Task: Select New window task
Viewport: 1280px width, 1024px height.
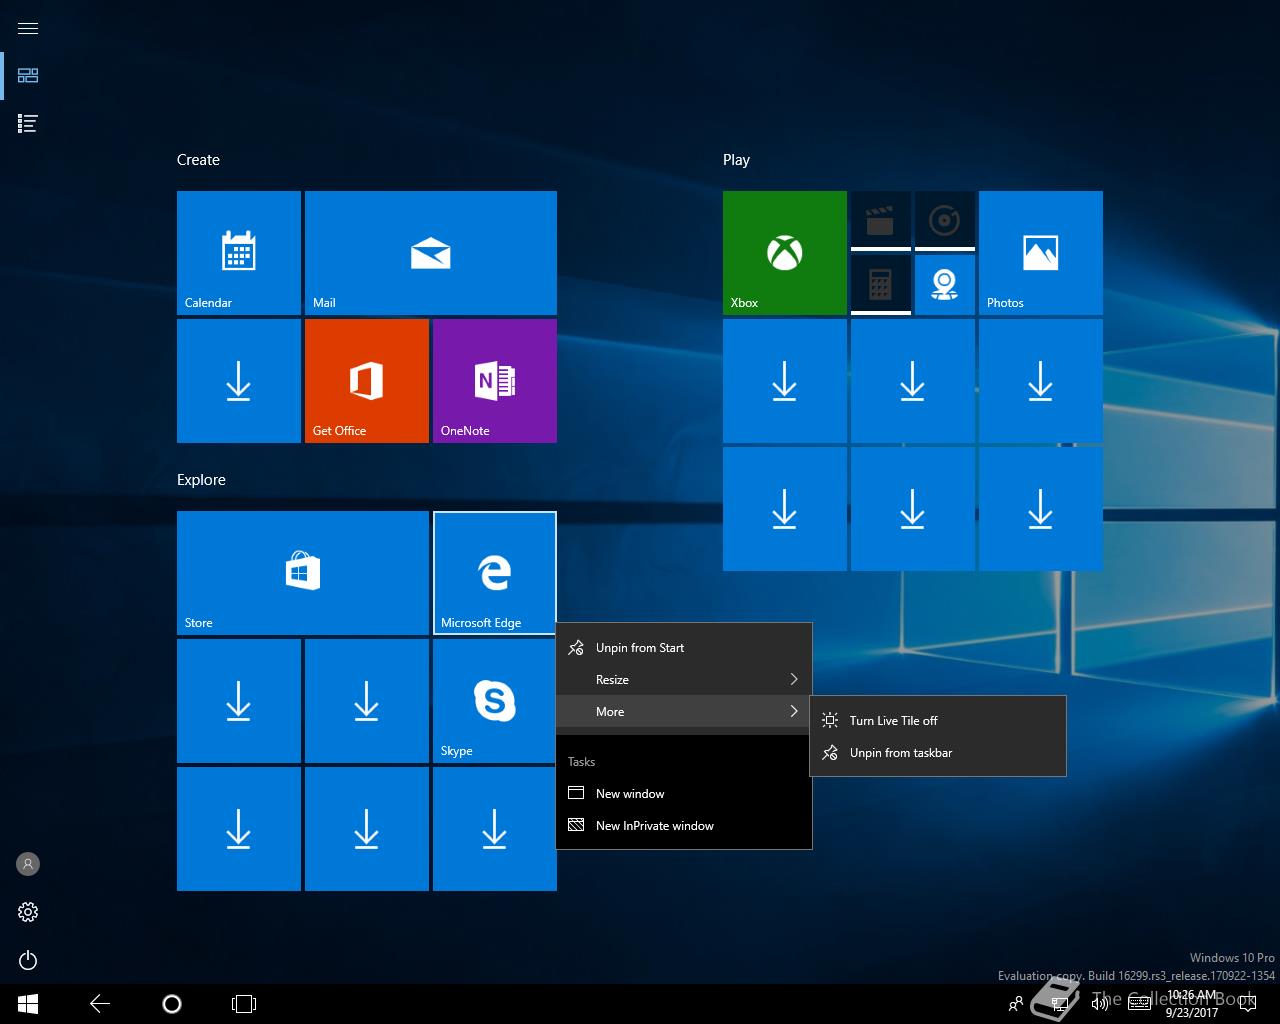Action: [x=684, y=794]
